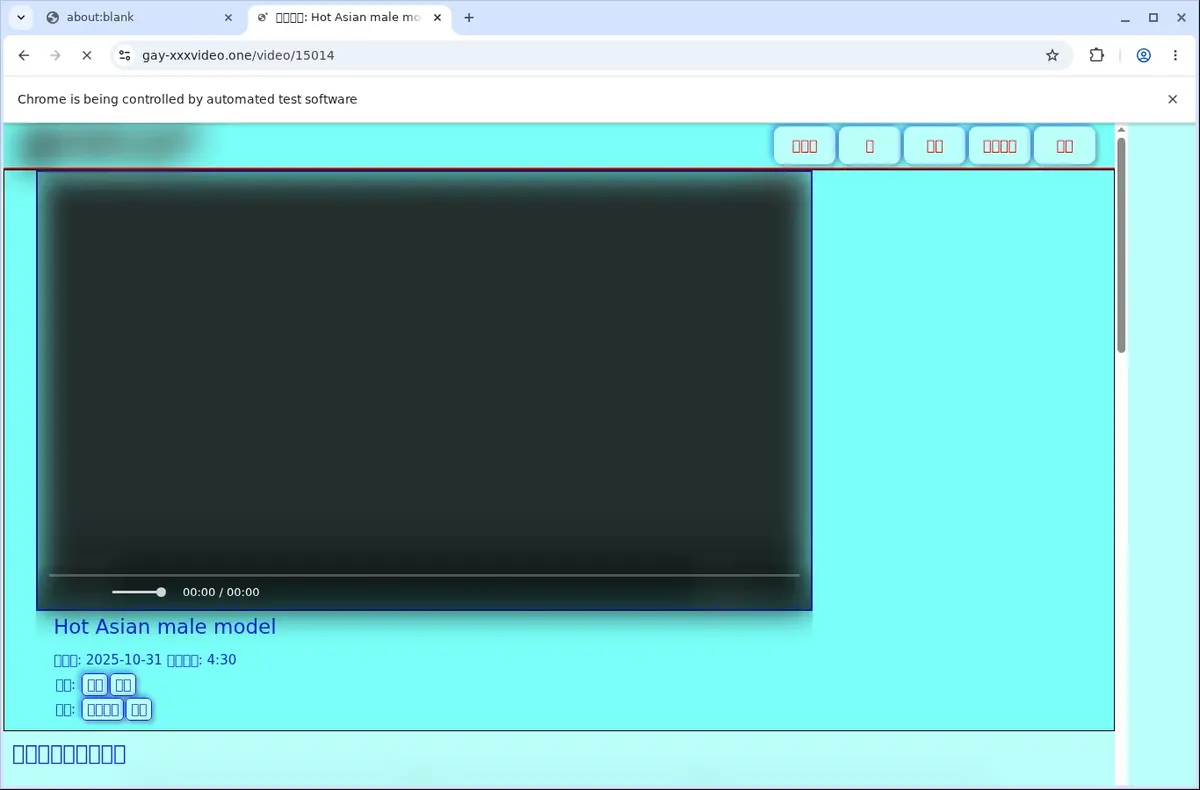Click the 2025-10-31 date text
This screenshot has width=1200, height=790.
click(124, 660)
